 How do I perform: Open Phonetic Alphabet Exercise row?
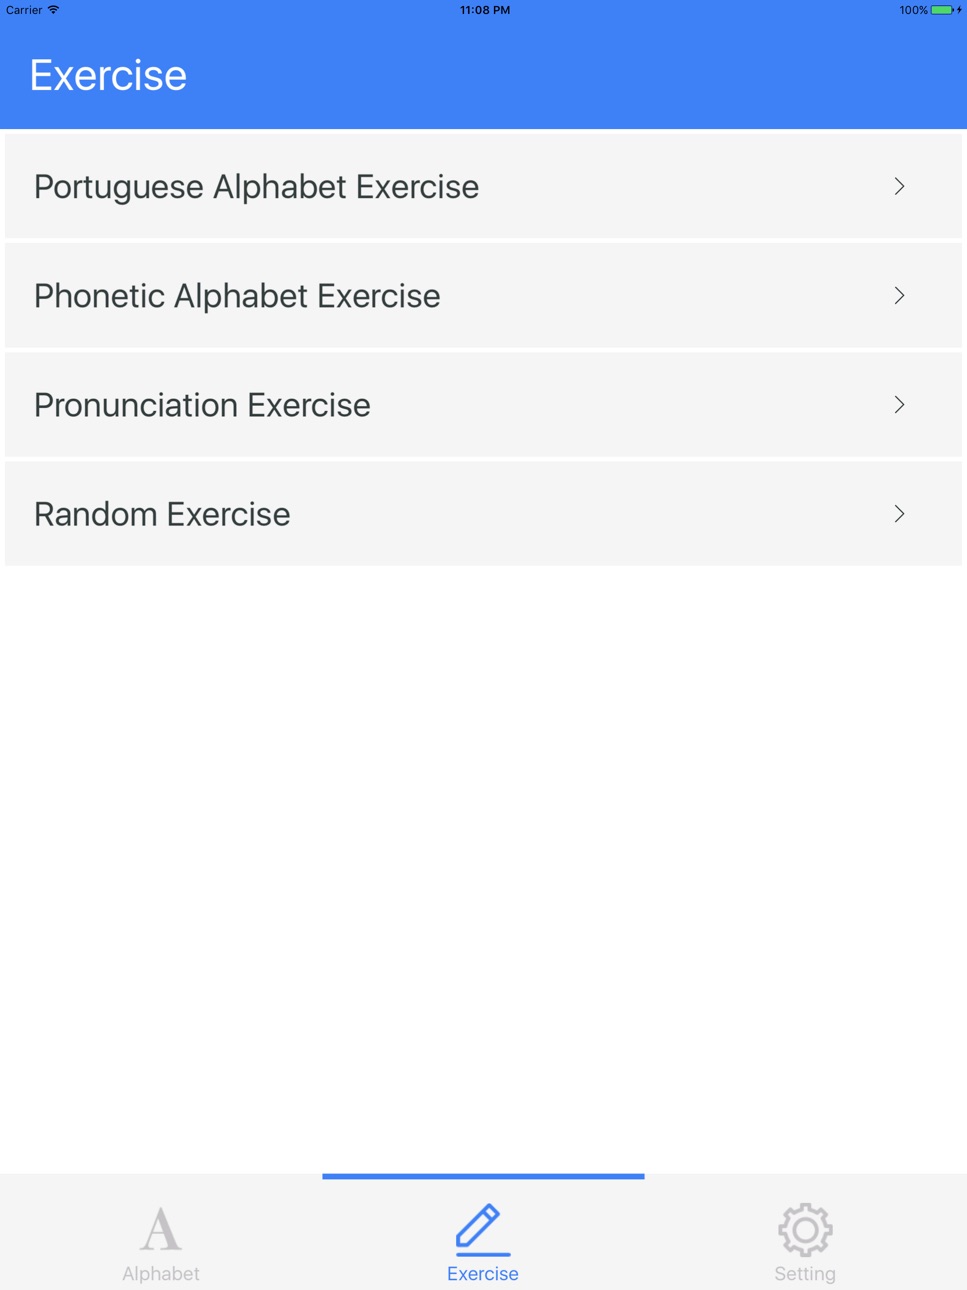tap(483, 295)
